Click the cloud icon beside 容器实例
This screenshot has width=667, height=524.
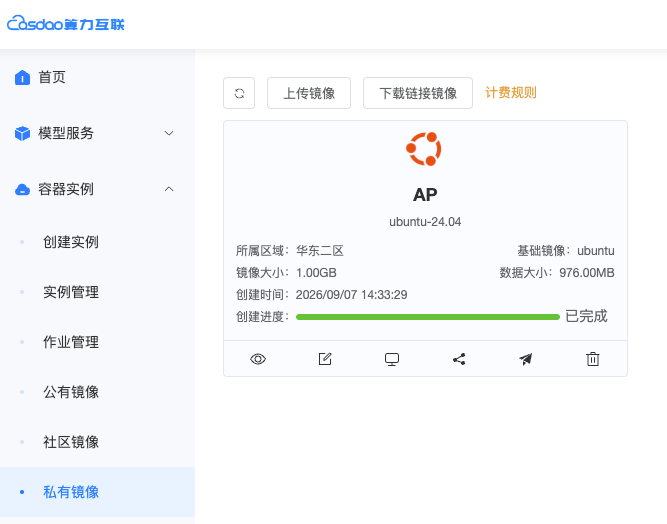tap(22, 189)
